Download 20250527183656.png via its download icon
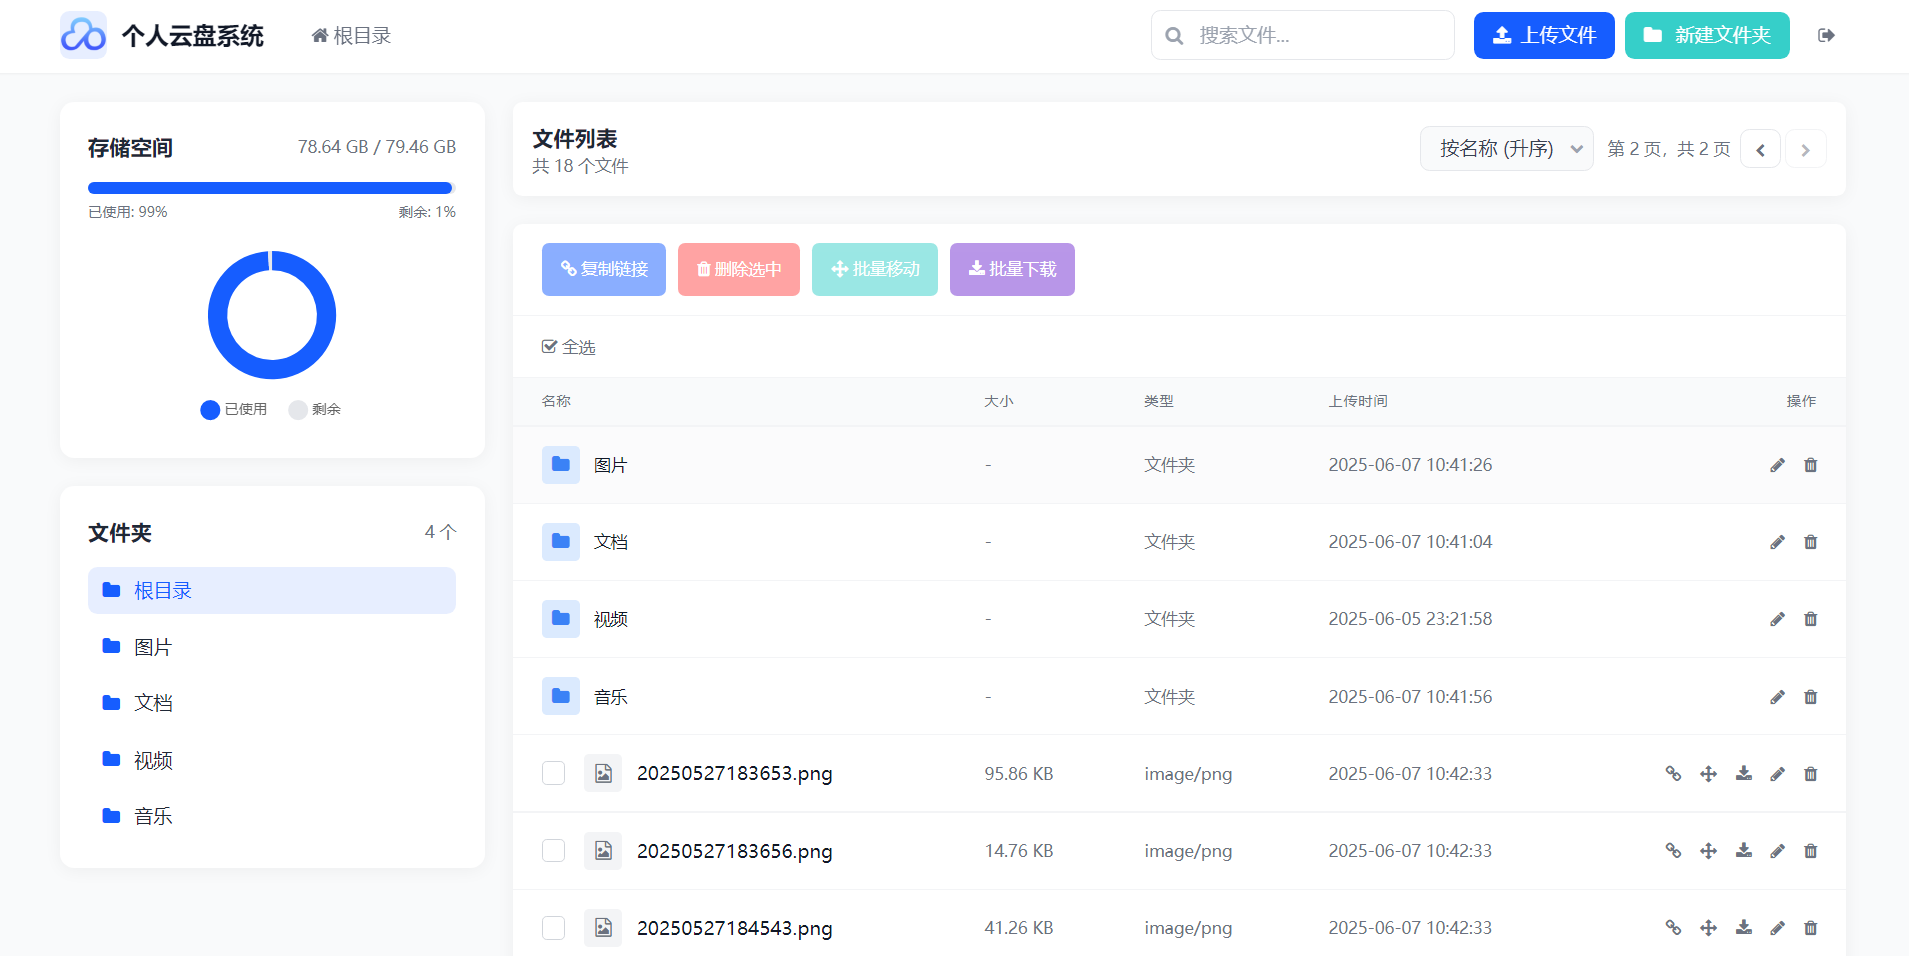 (1744, 850)
